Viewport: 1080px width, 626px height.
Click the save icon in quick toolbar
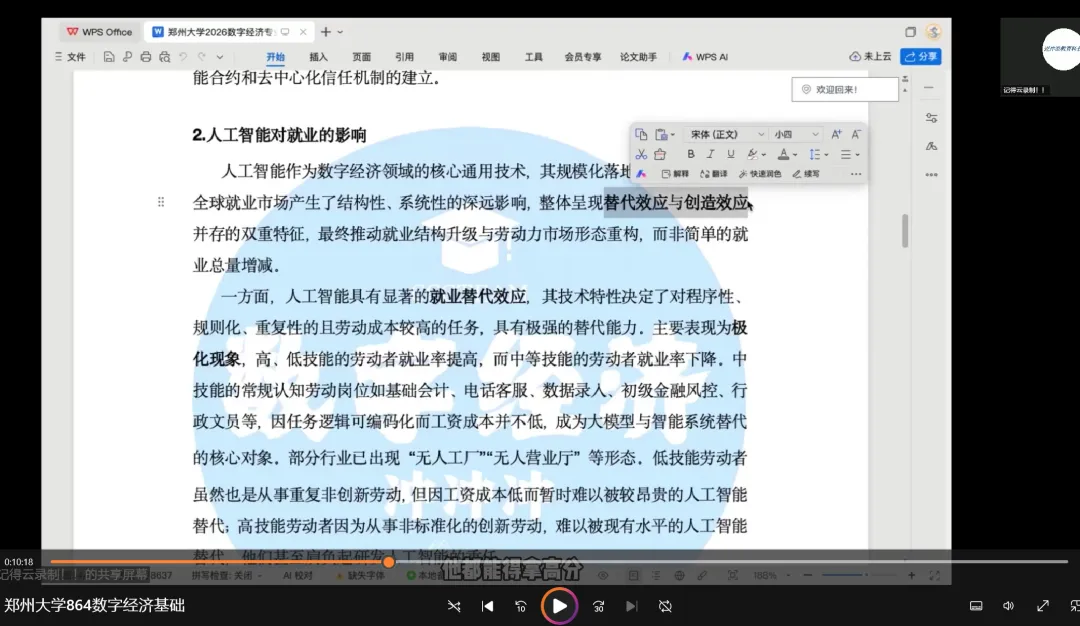109,56
